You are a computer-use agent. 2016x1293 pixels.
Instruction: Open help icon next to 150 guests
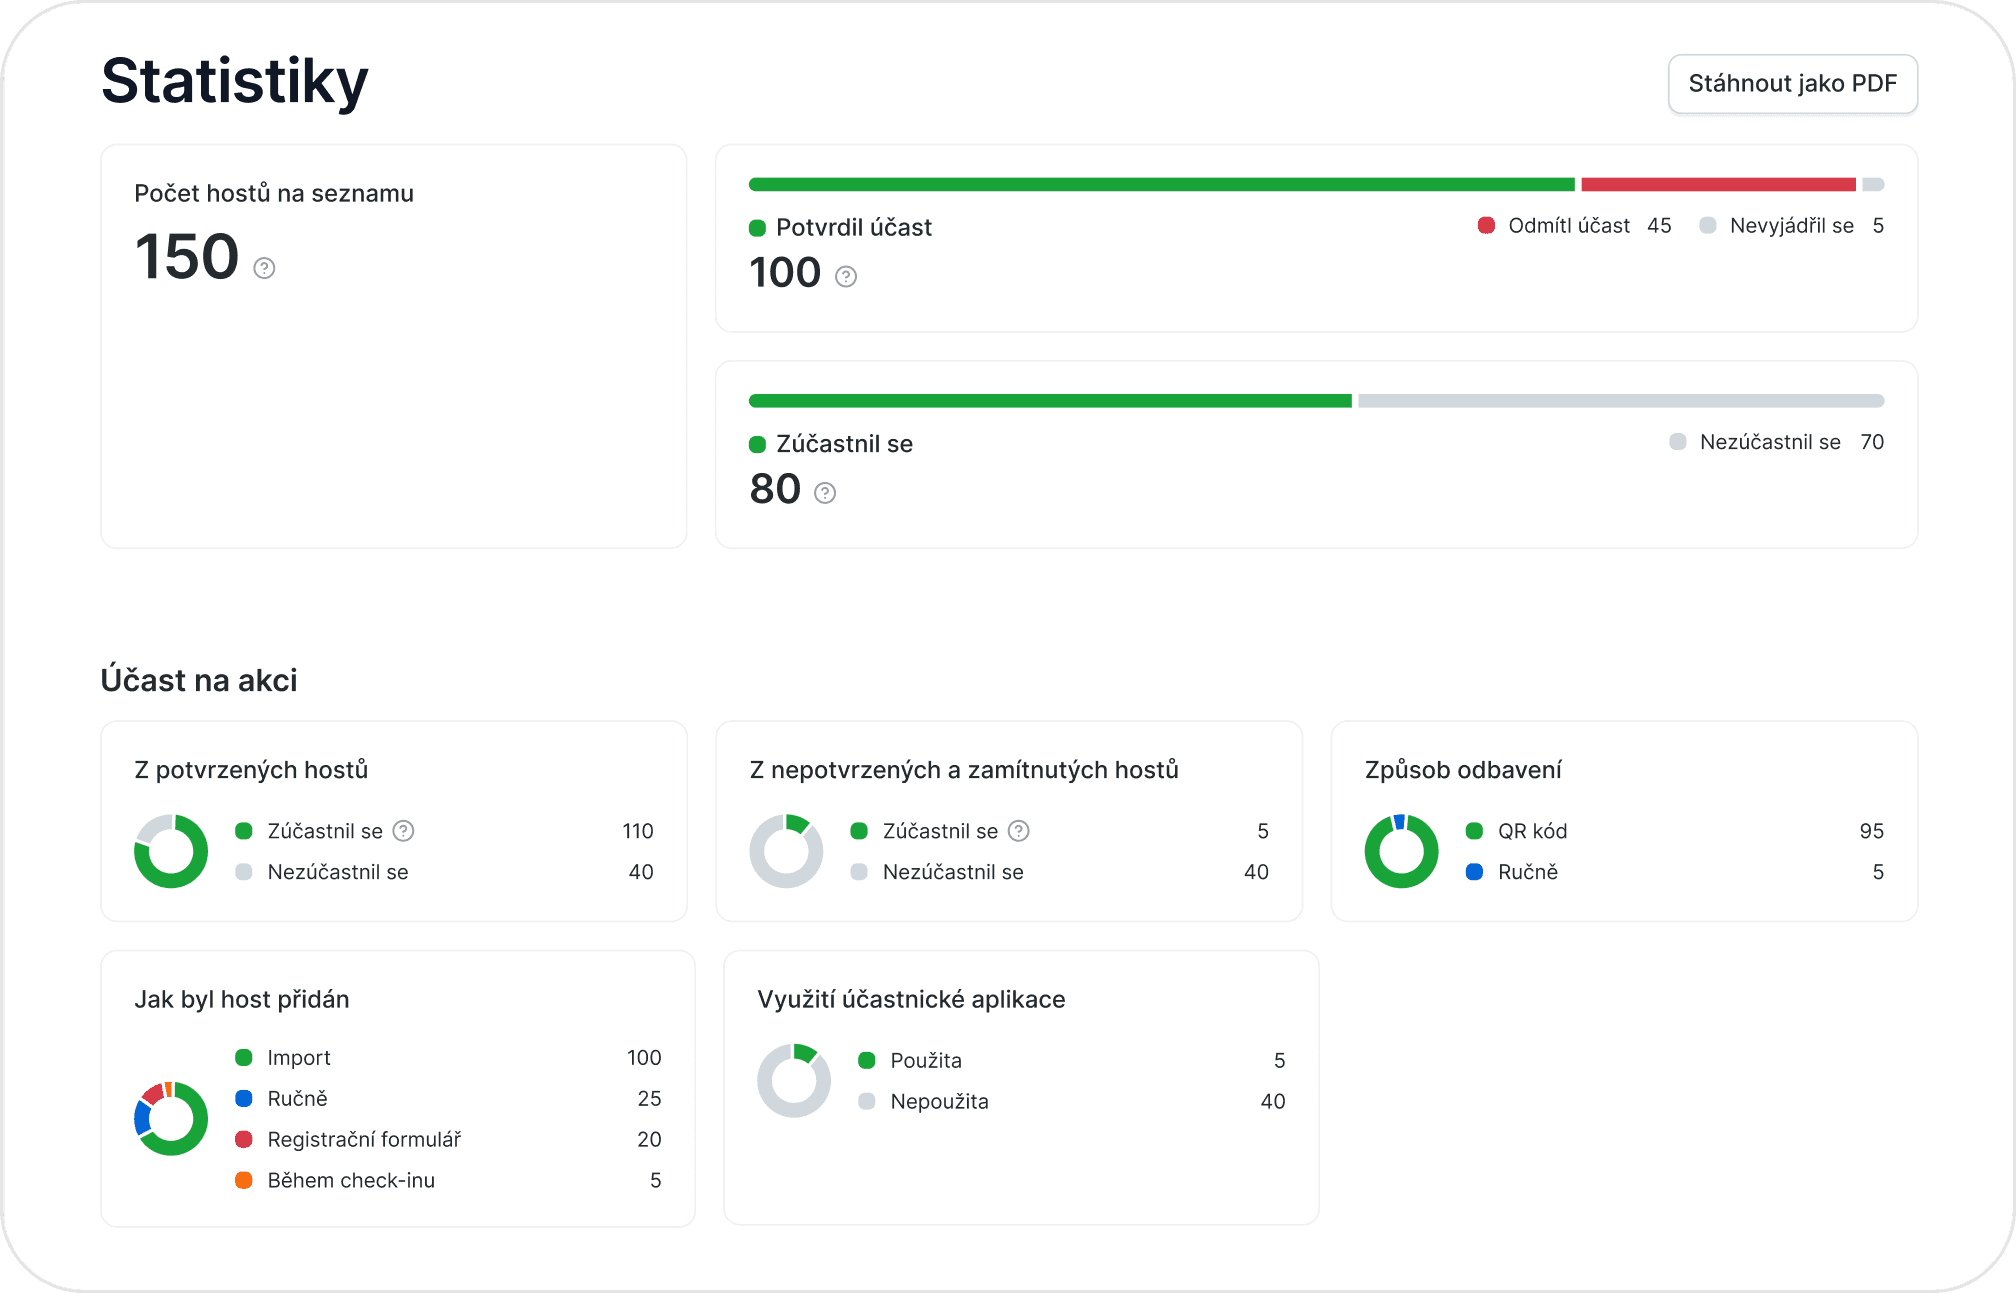[264, 268]
